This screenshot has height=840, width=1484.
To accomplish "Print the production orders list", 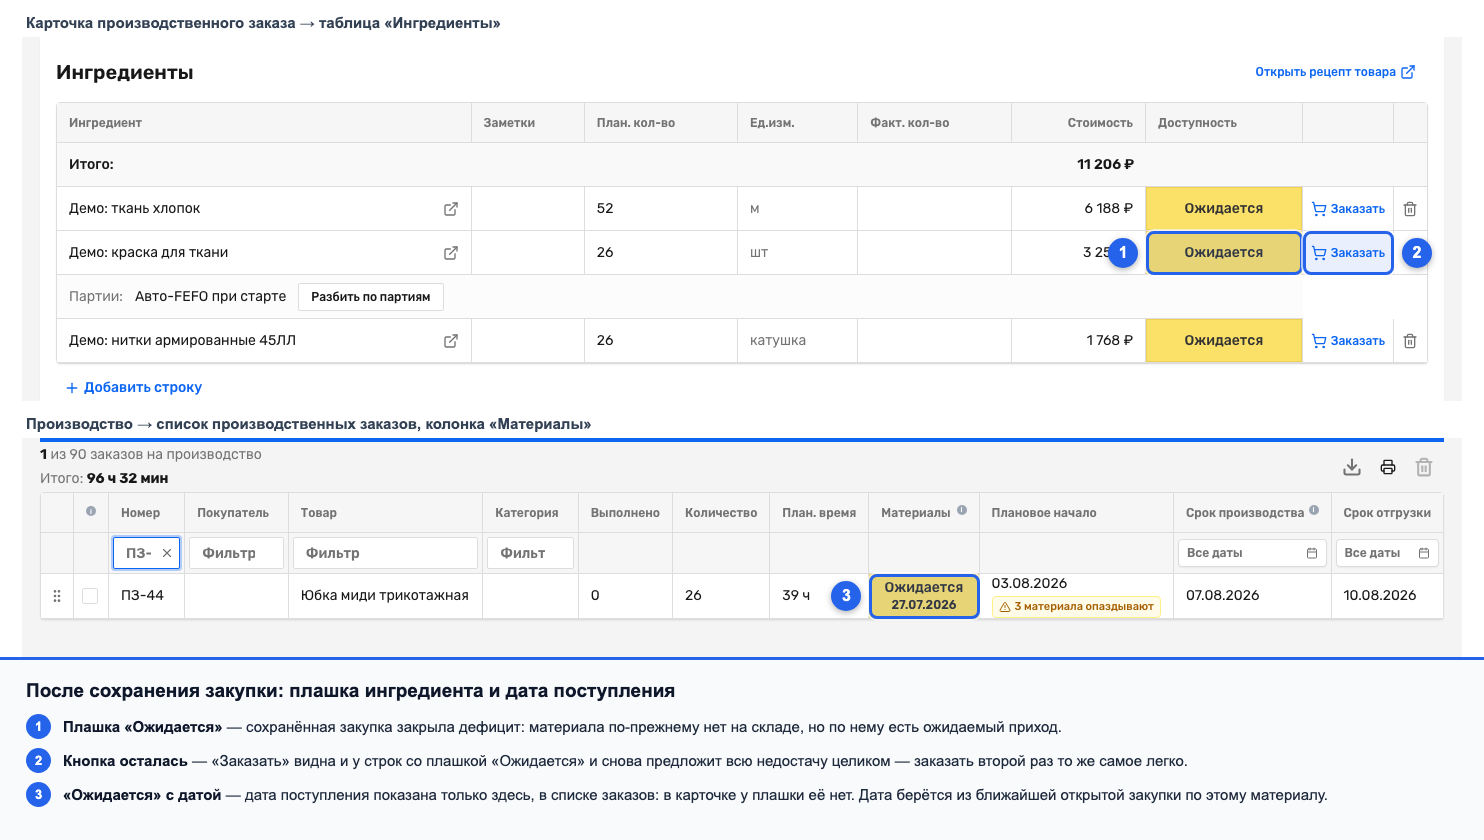I will coord(1388,467).
